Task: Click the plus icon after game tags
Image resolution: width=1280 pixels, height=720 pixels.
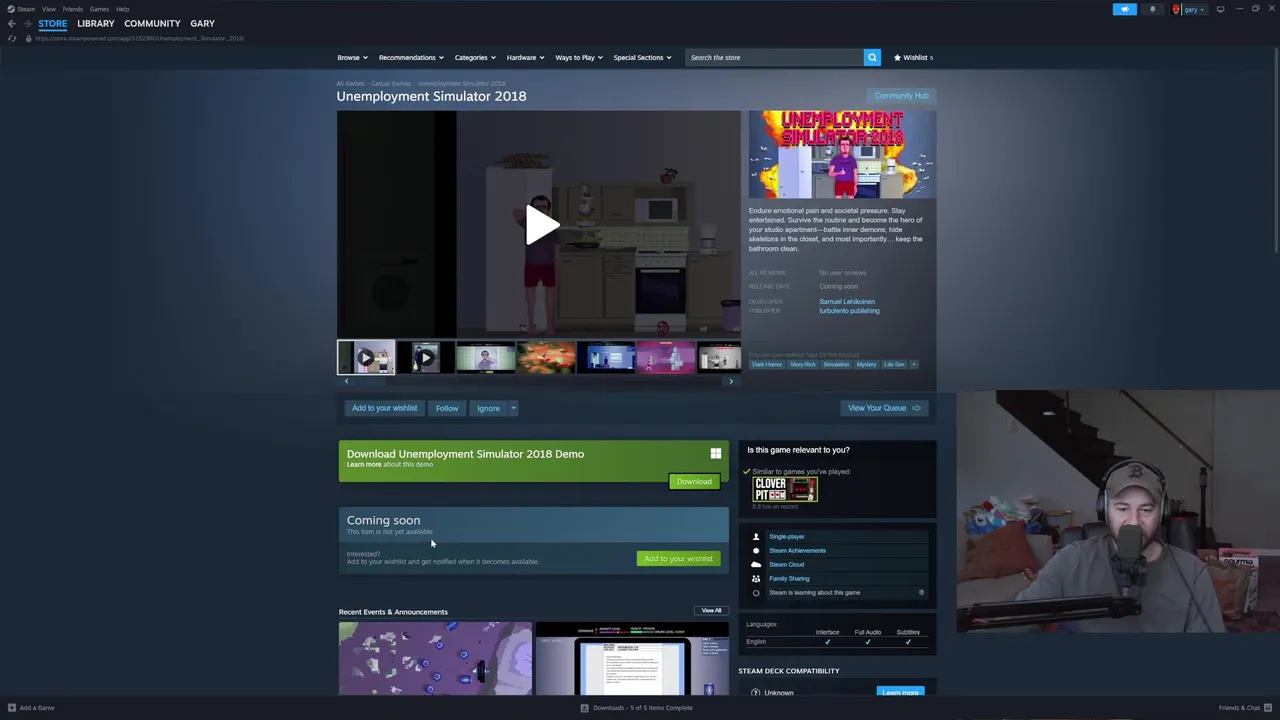Action: pos(913,364)
